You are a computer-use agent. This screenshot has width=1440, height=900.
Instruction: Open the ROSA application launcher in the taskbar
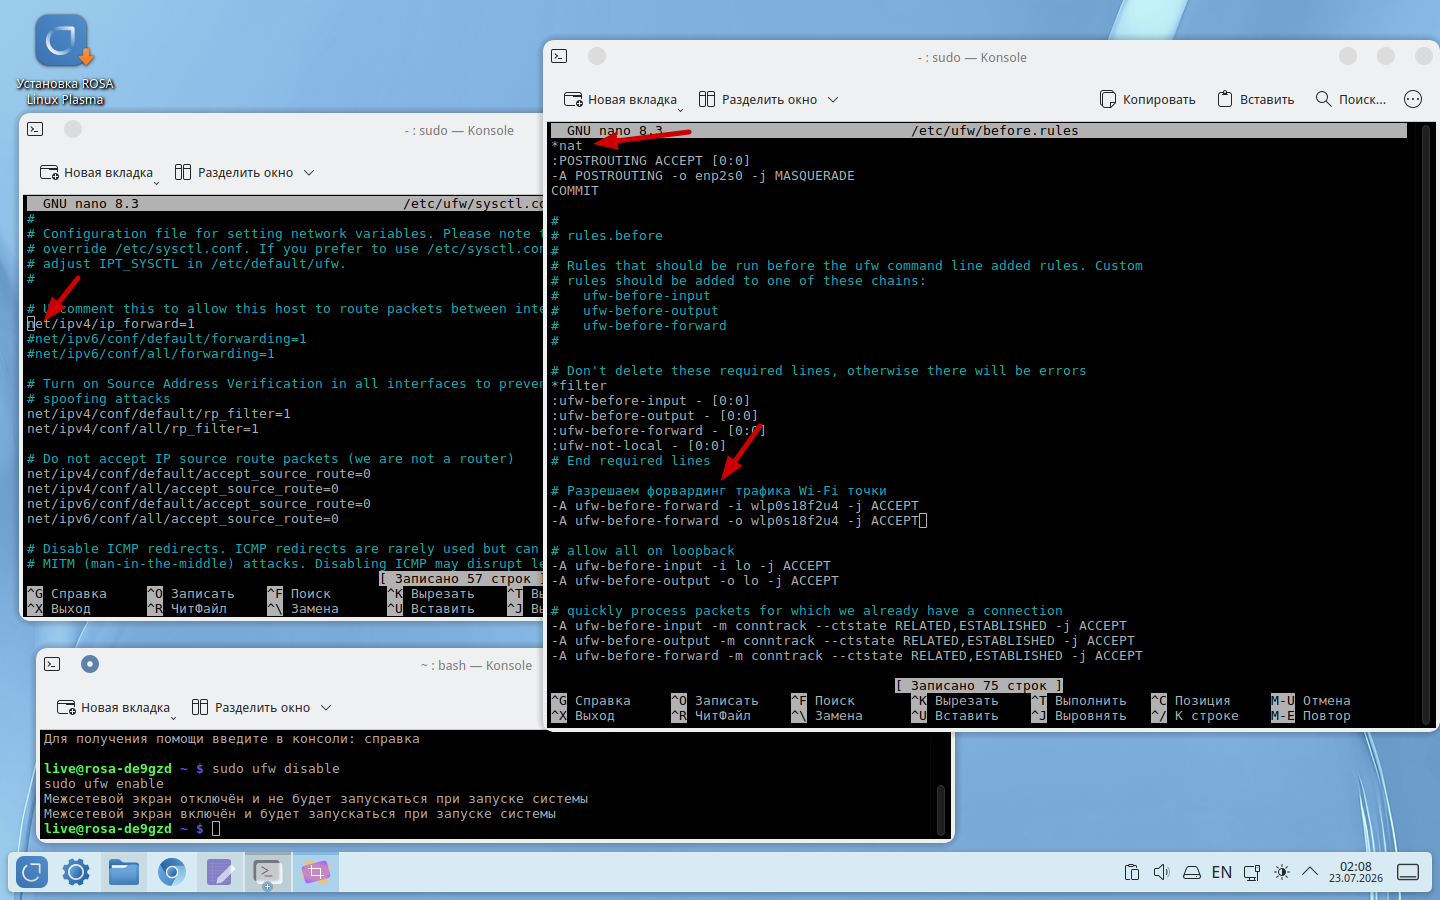pos(32,872)
